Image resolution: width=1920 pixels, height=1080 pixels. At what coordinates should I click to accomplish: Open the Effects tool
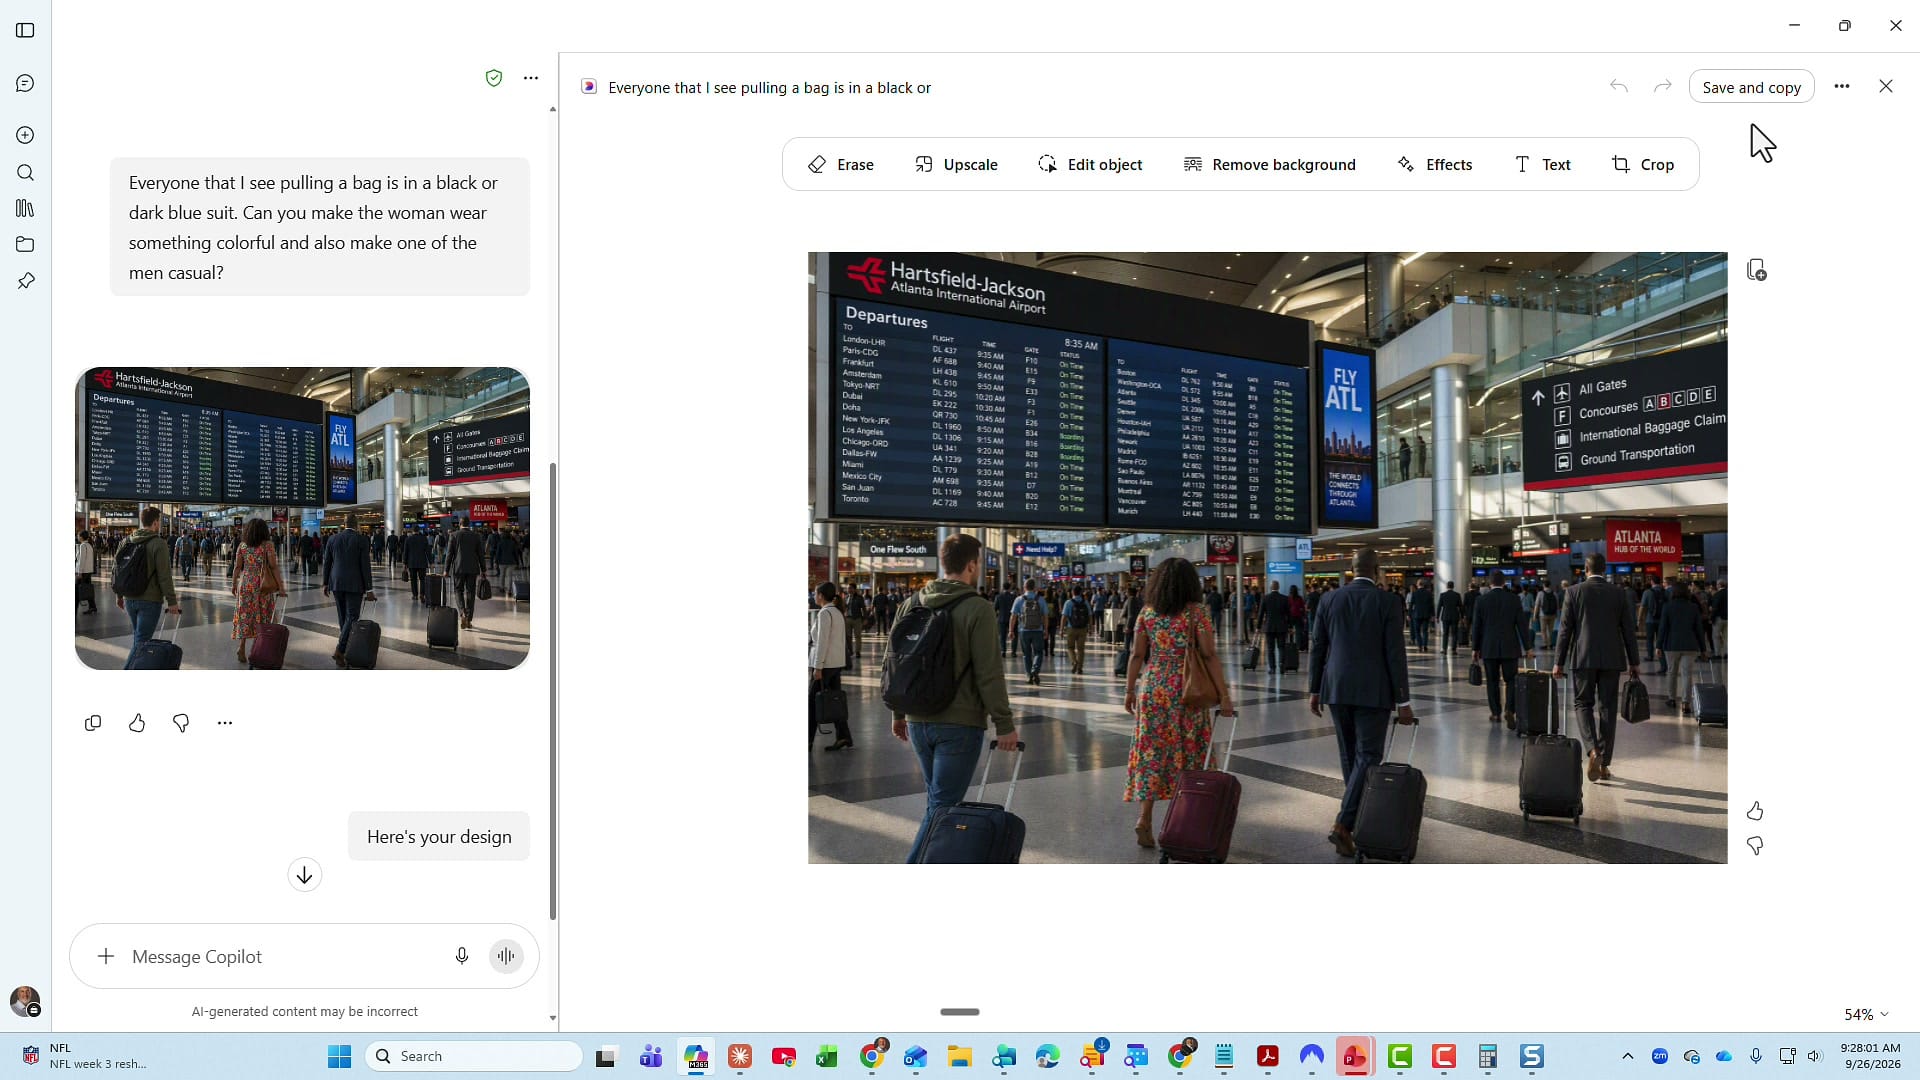(1435, 164)
